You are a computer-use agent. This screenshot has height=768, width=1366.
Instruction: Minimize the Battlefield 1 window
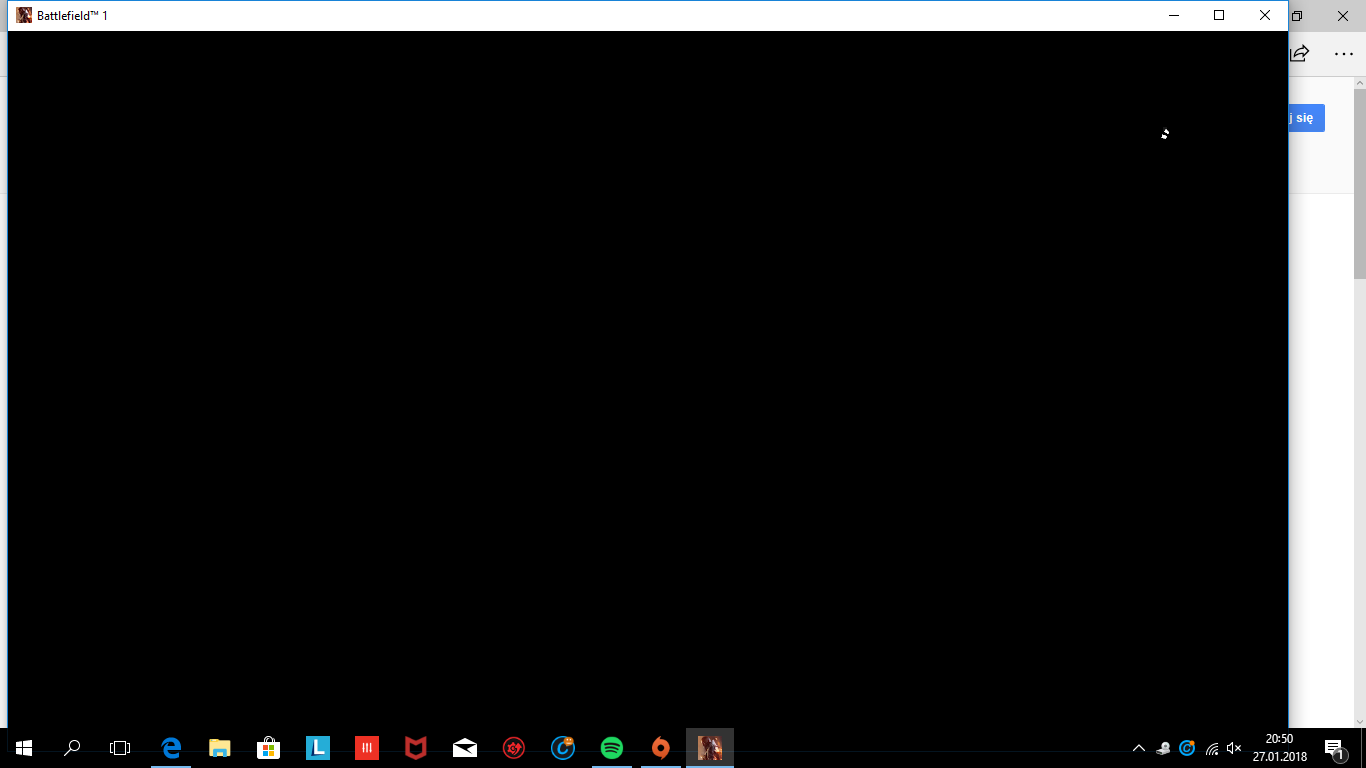(x=1173, y=15)
